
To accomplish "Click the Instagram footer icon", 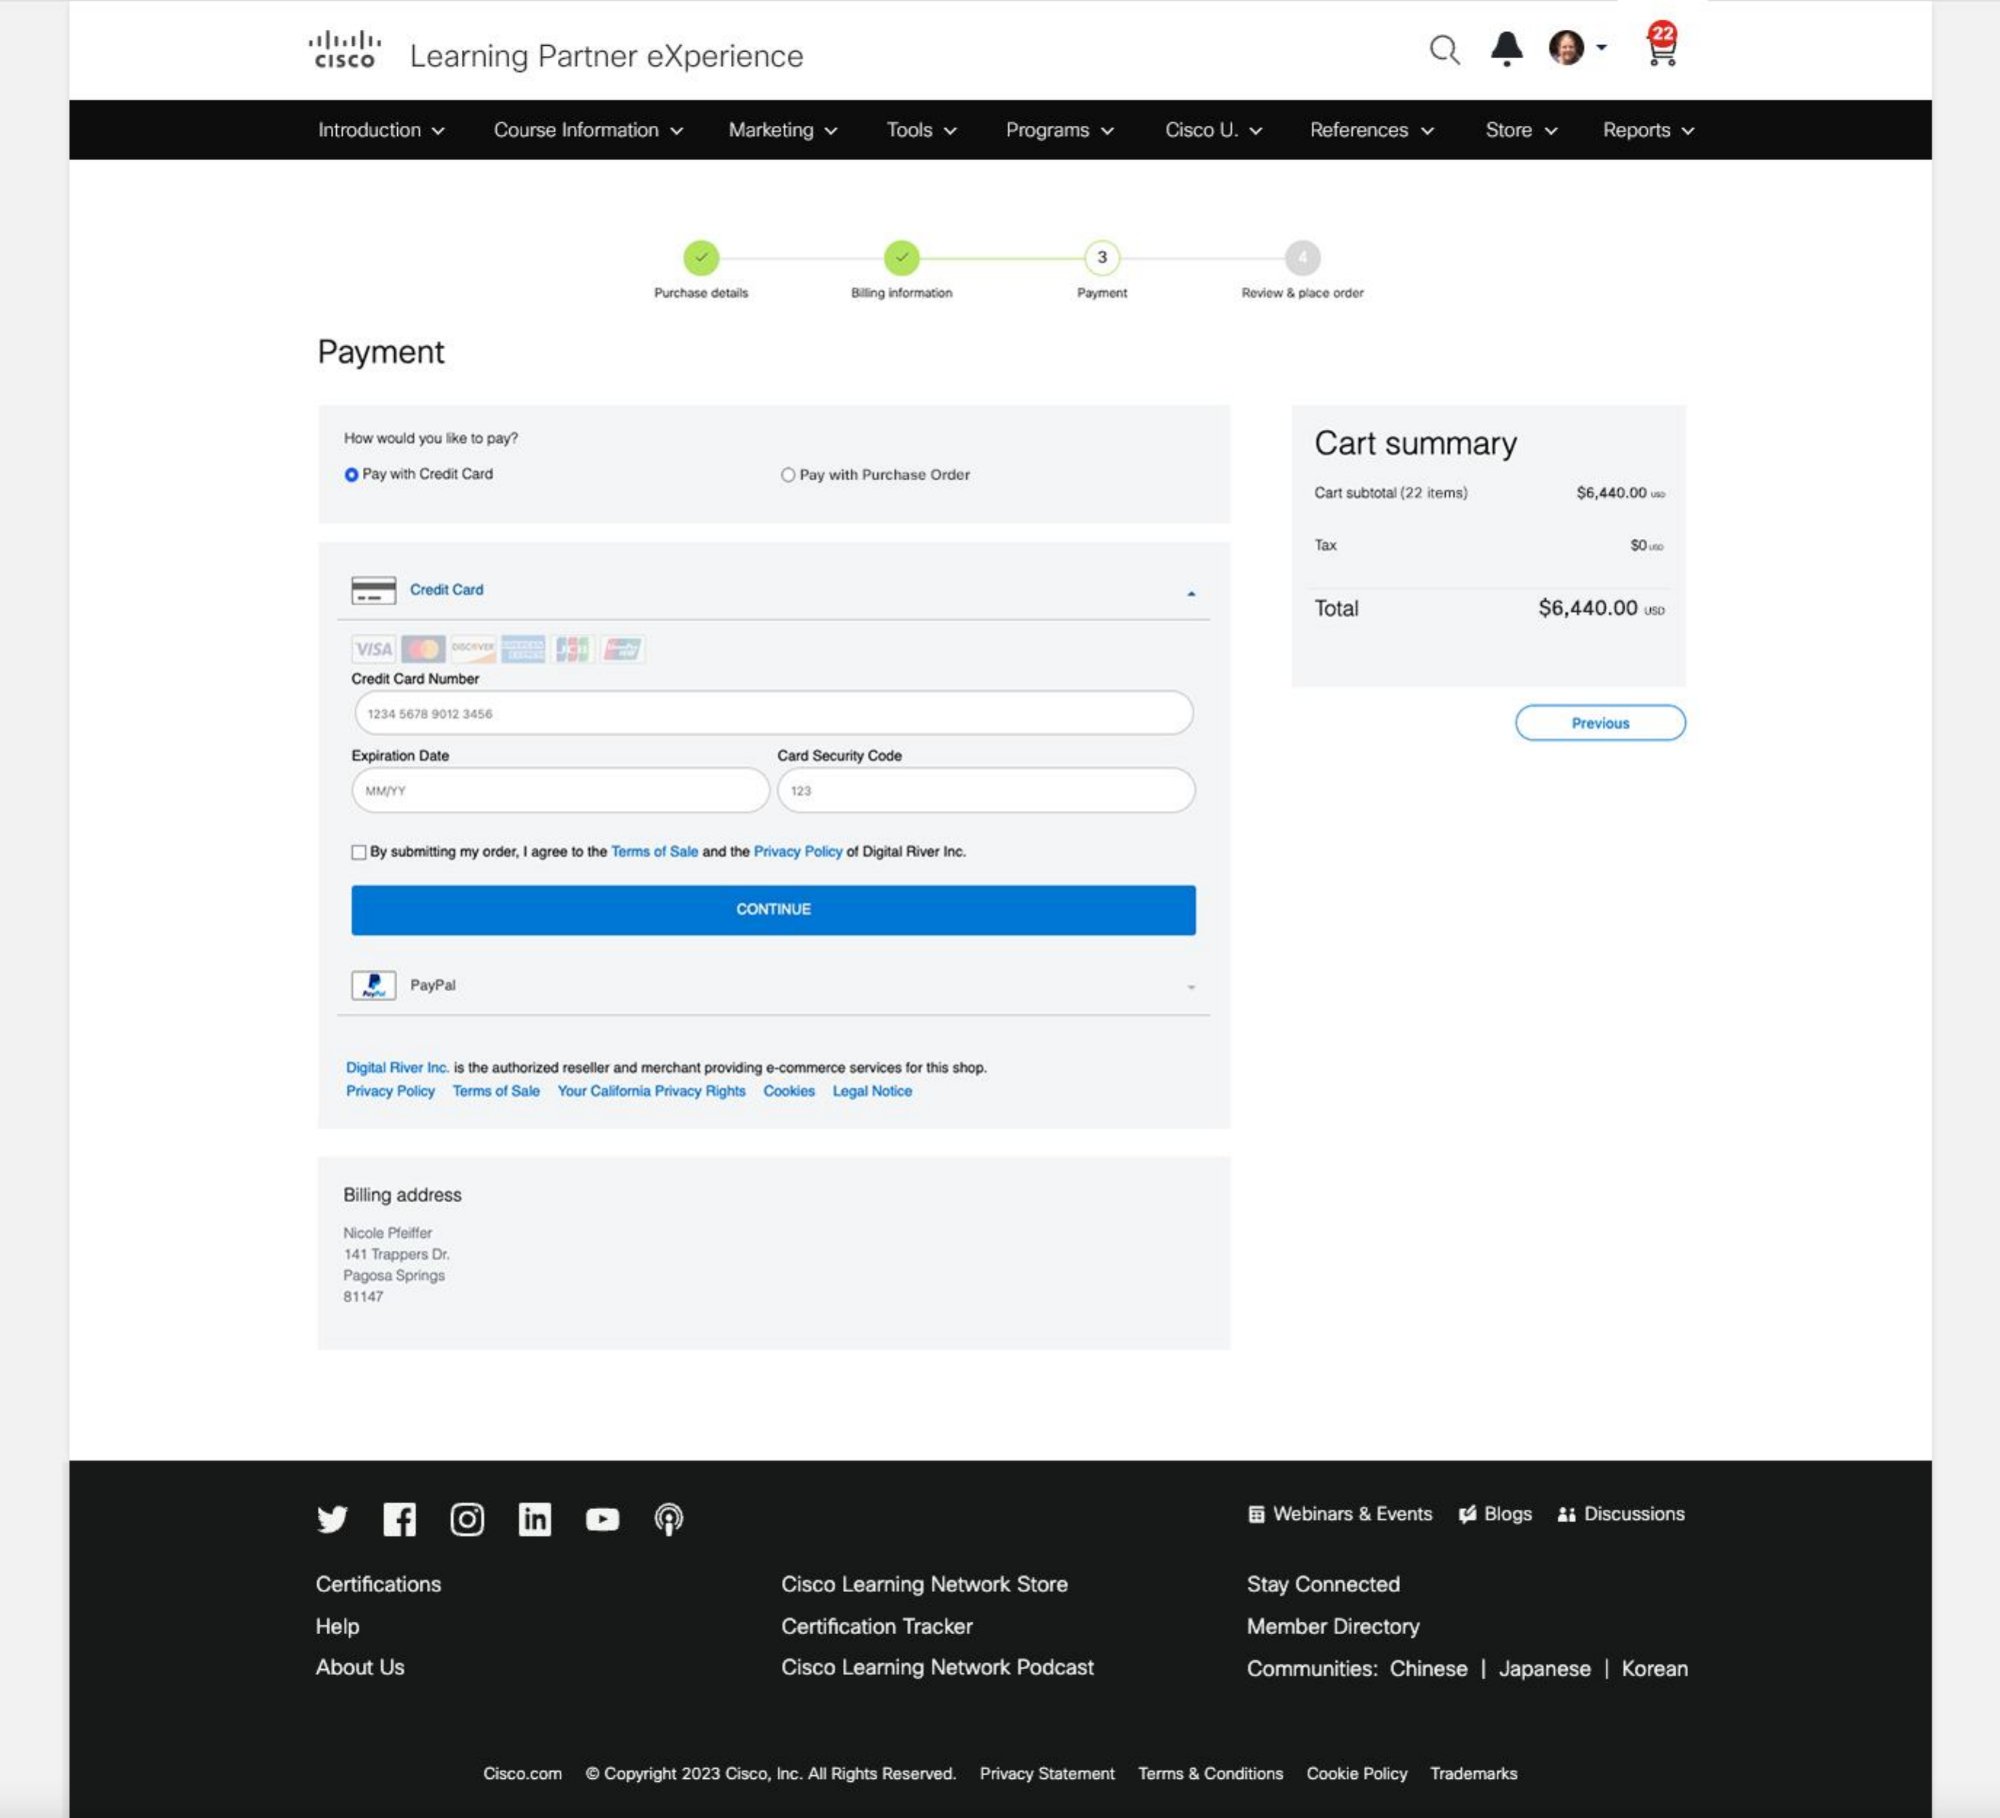I will [x=466, y=1519].
